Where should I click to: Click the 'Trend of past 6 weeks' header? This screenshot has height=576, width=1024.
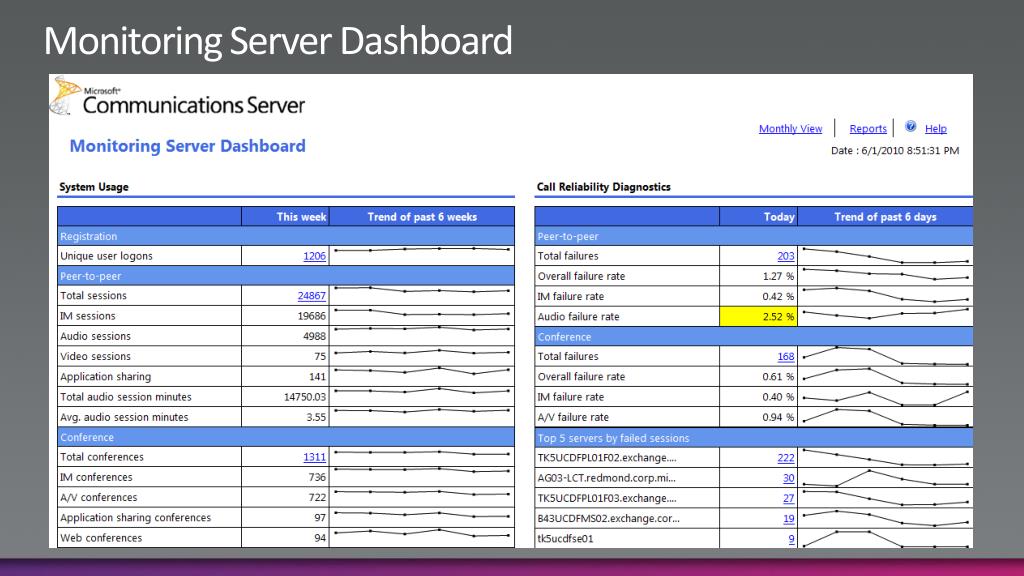point(422,217)
